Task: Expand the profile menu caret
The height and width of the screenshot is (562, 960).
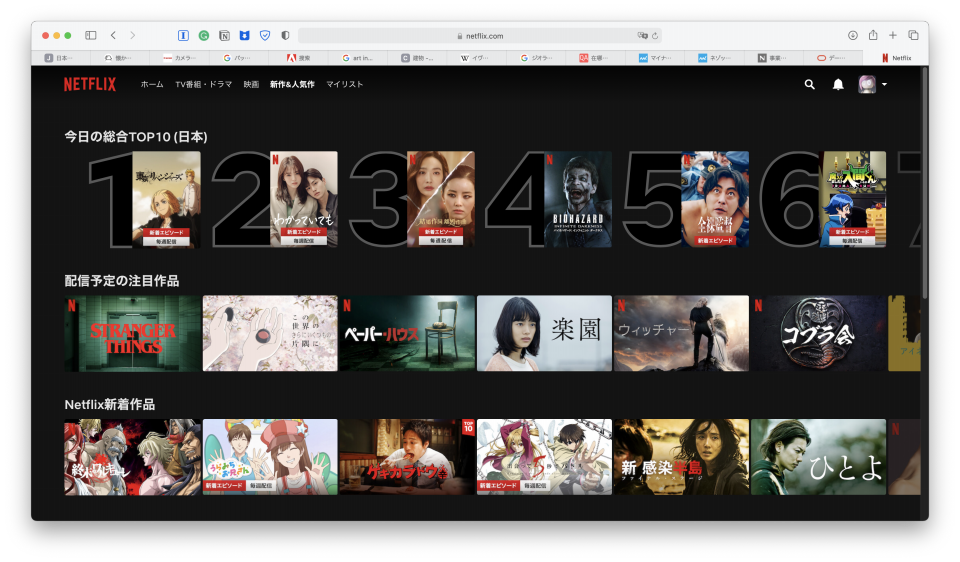Action: 885,84
